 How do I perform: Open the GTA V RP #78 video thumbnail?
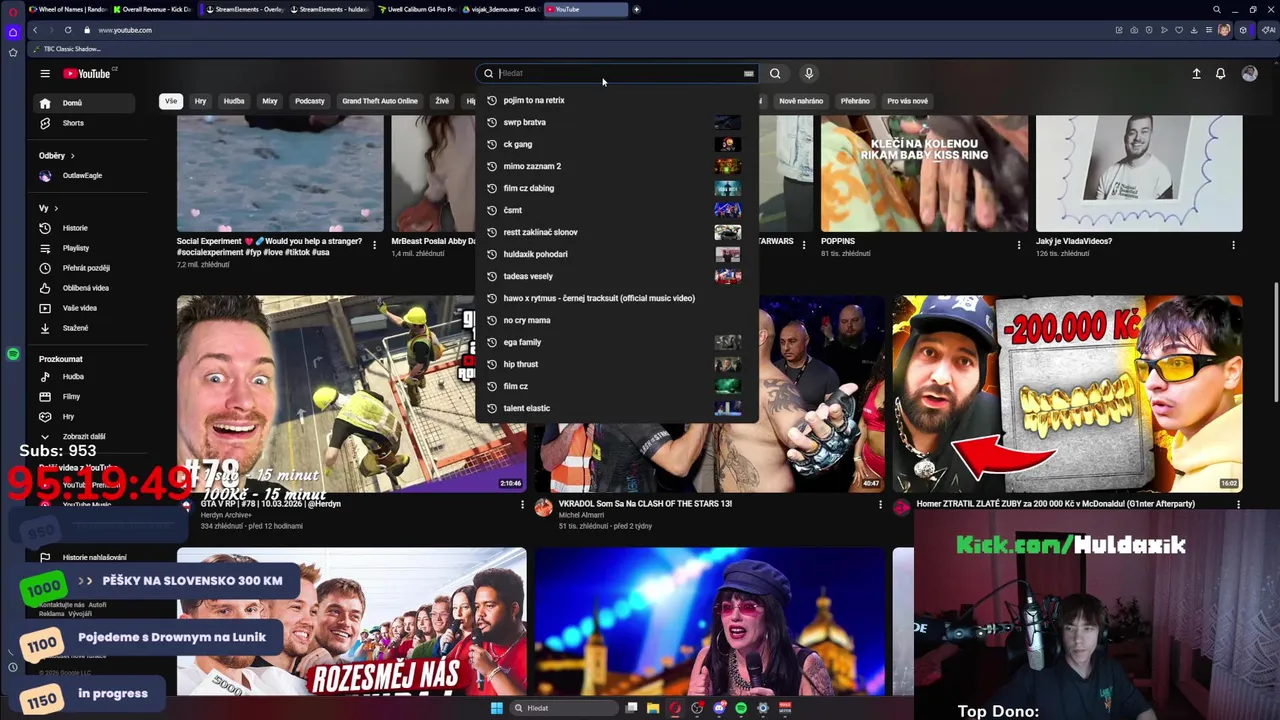click(351, 393)
